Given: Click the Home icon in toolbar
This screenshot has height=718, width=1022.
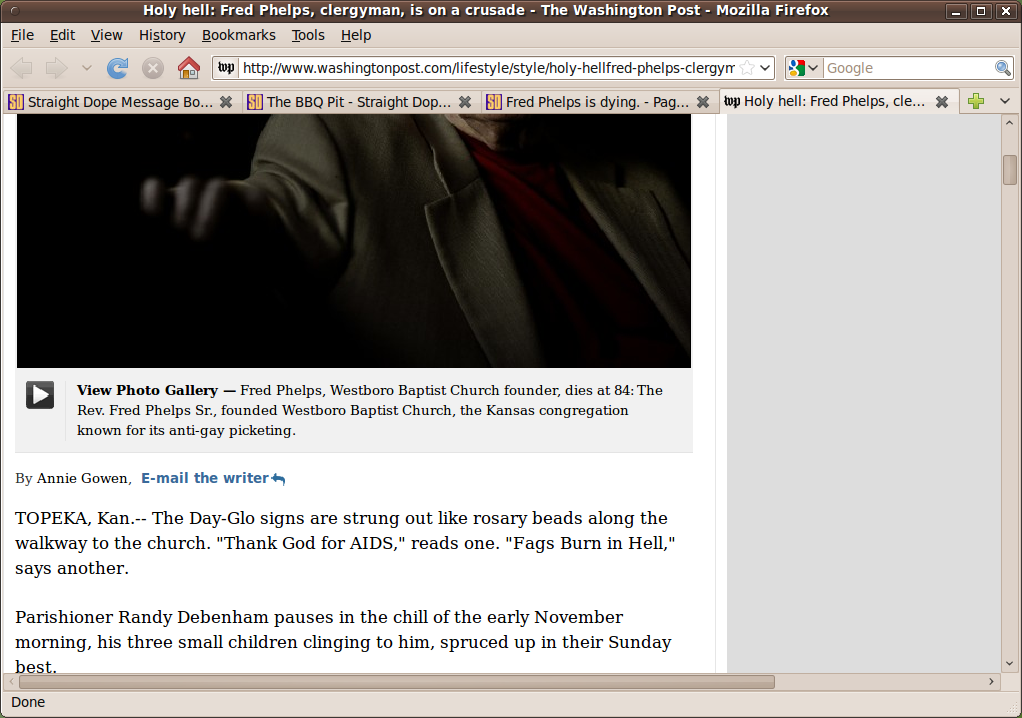Looking at the screenshot, I should [188, 68].
